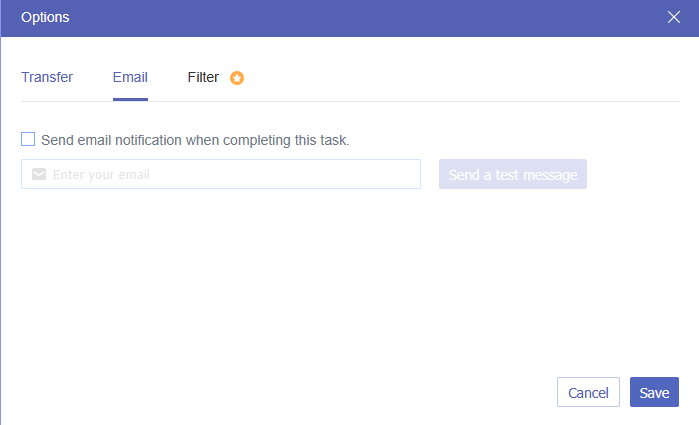Dismiss the dialog without saving via Cancel

[588, 393]
